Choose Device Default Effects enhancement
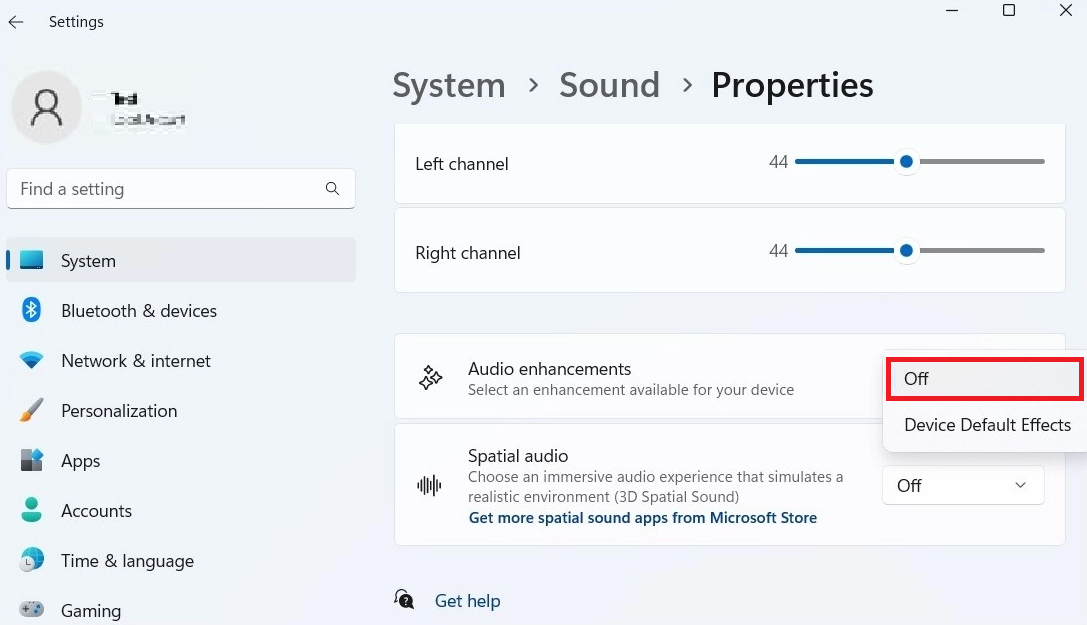 pyautogui.click(x=987, y=425)
